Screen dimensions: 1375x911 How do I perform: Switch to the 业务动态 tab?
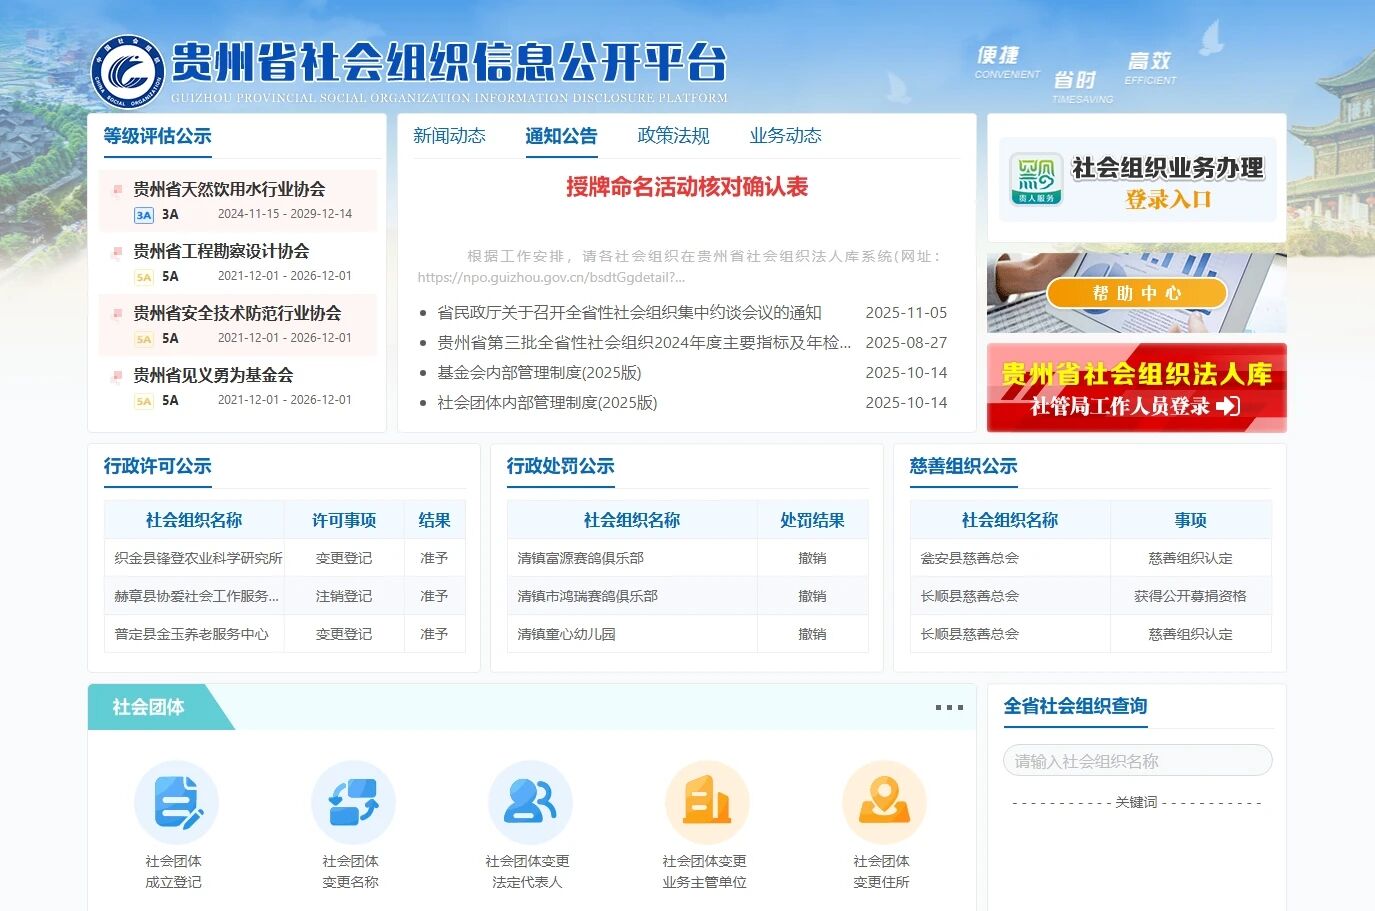[x=785, y=136]
